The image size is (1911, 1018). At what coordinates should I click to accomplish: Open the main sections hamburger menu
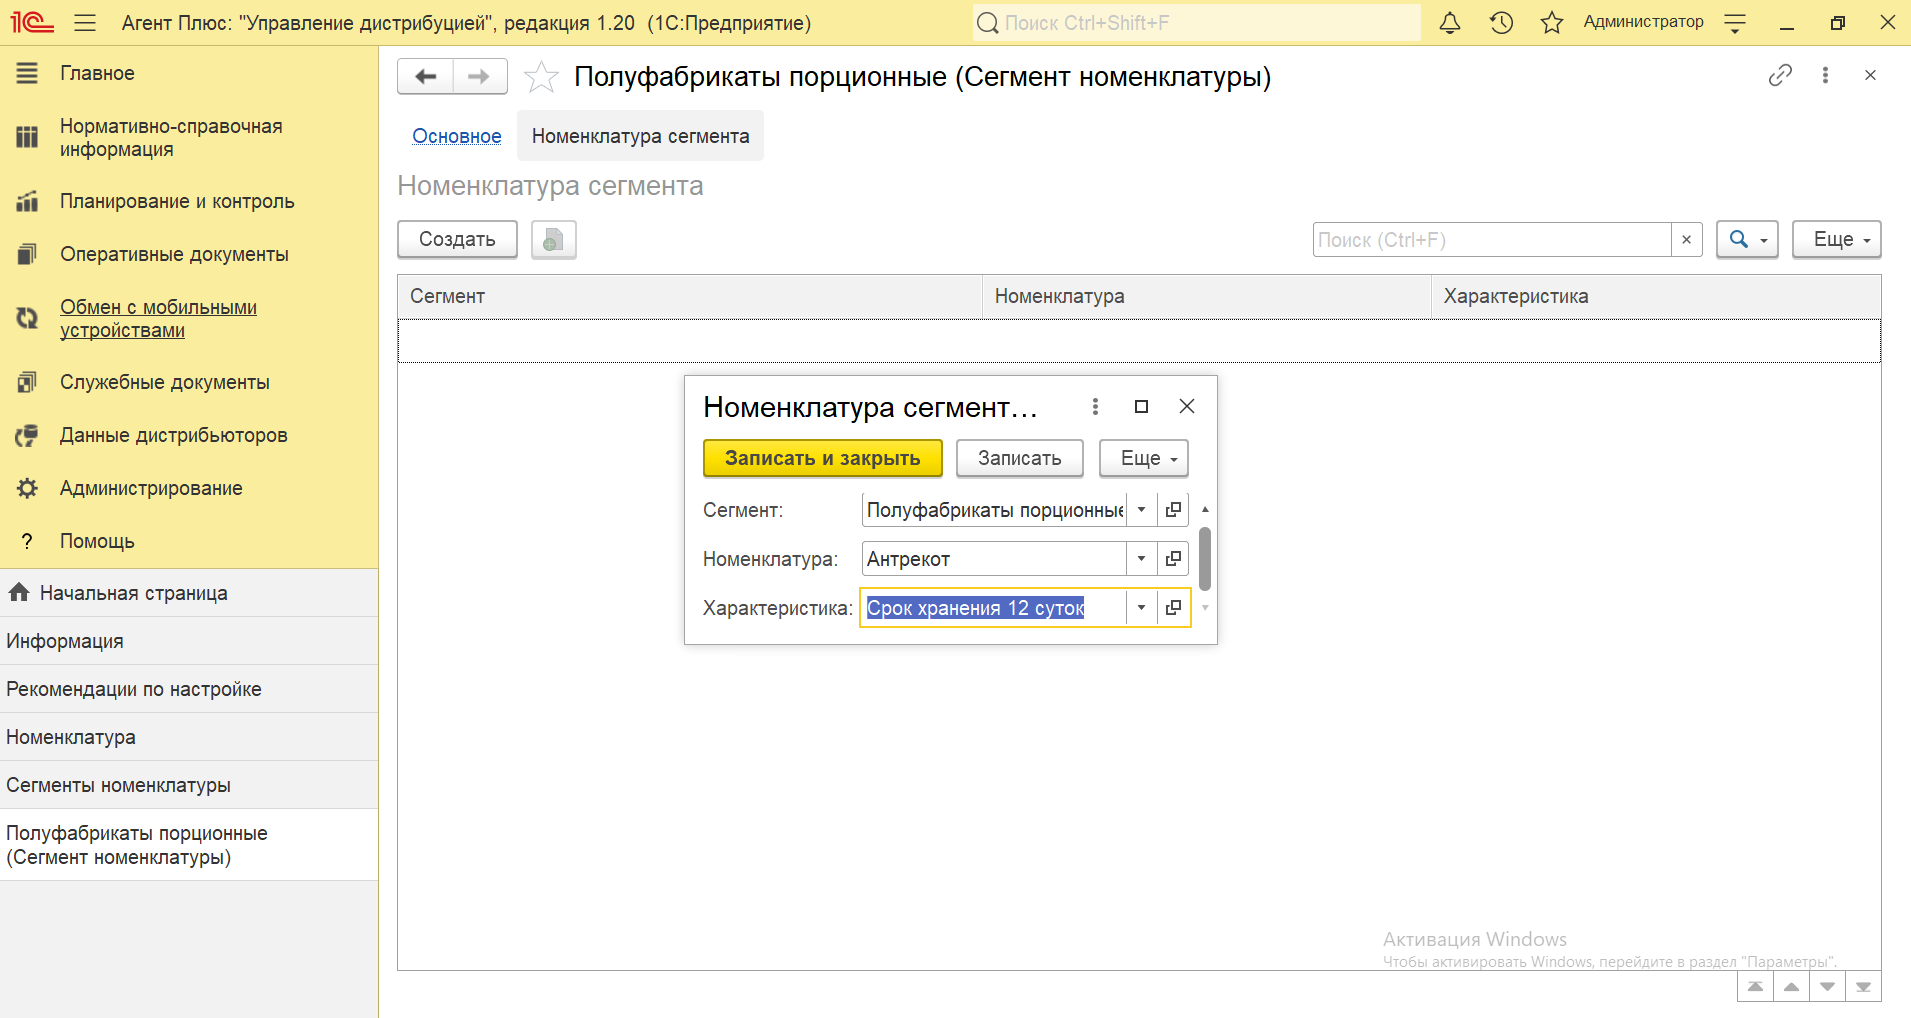pos(85,23)
